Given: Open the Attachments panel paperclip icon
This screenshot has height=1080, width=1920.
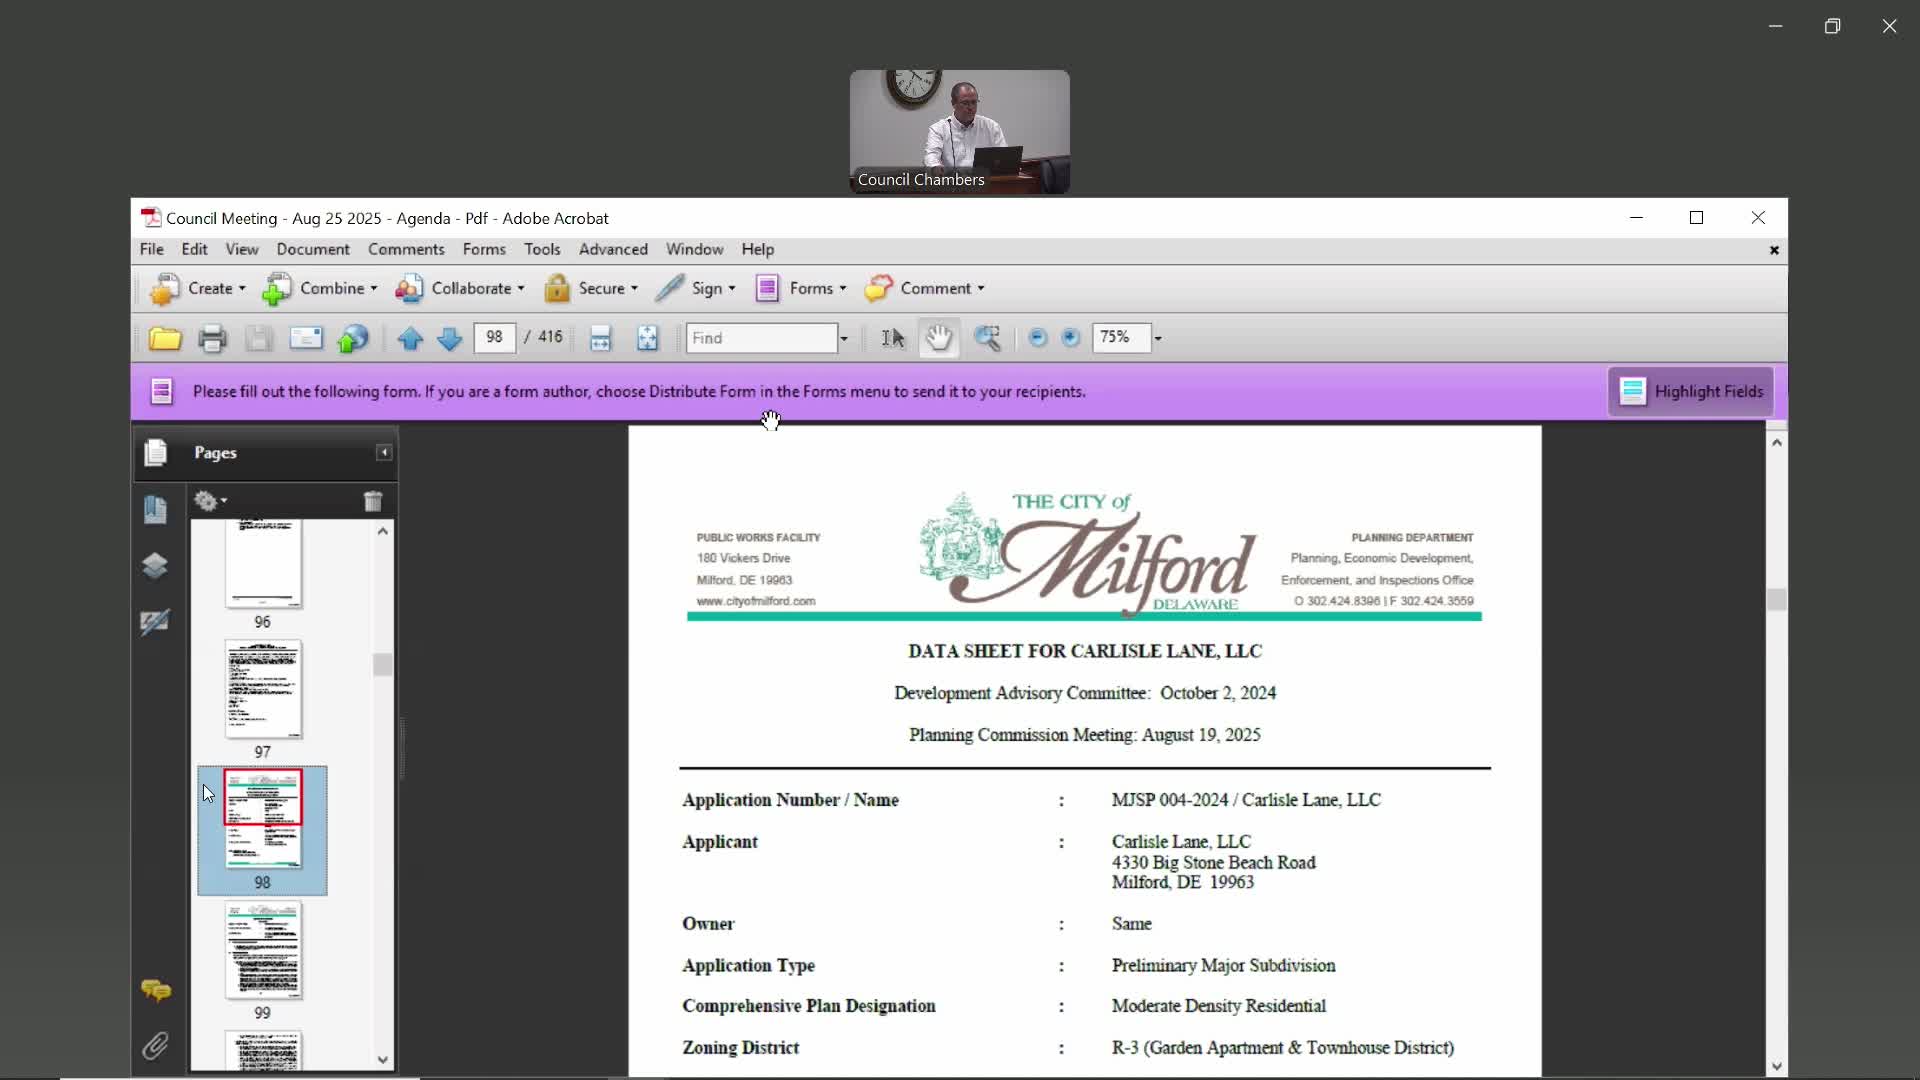Looking at the screenshot, I should (x=155, y=1046).
